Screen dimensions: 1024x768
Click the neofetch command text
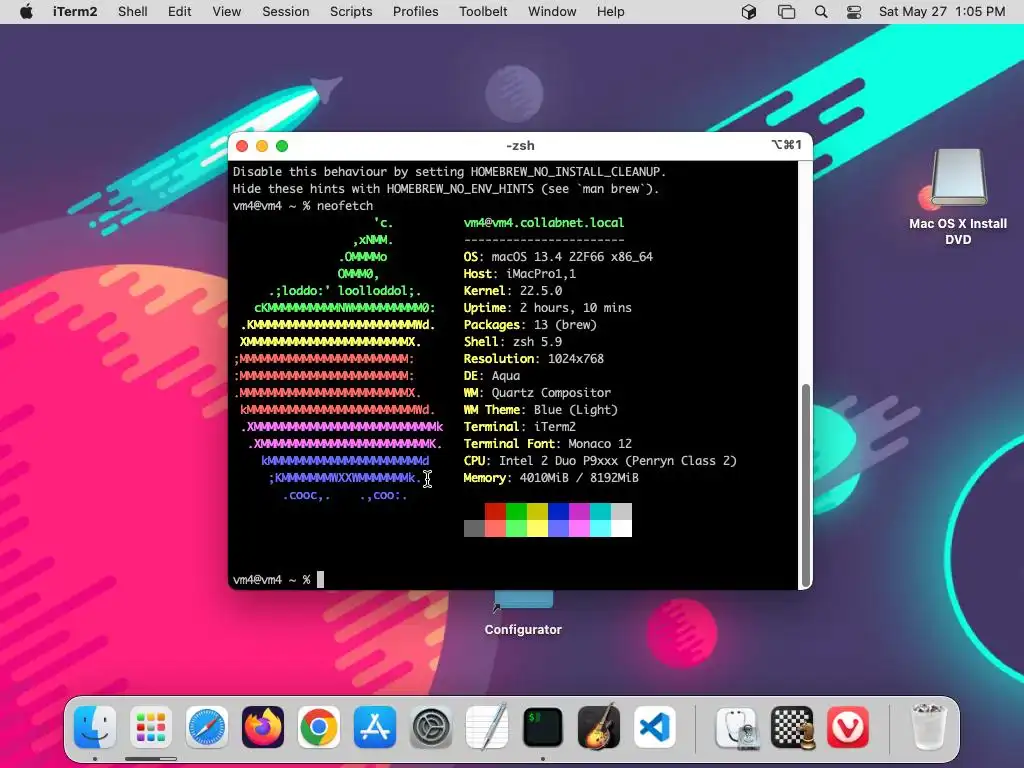(345, 206)
